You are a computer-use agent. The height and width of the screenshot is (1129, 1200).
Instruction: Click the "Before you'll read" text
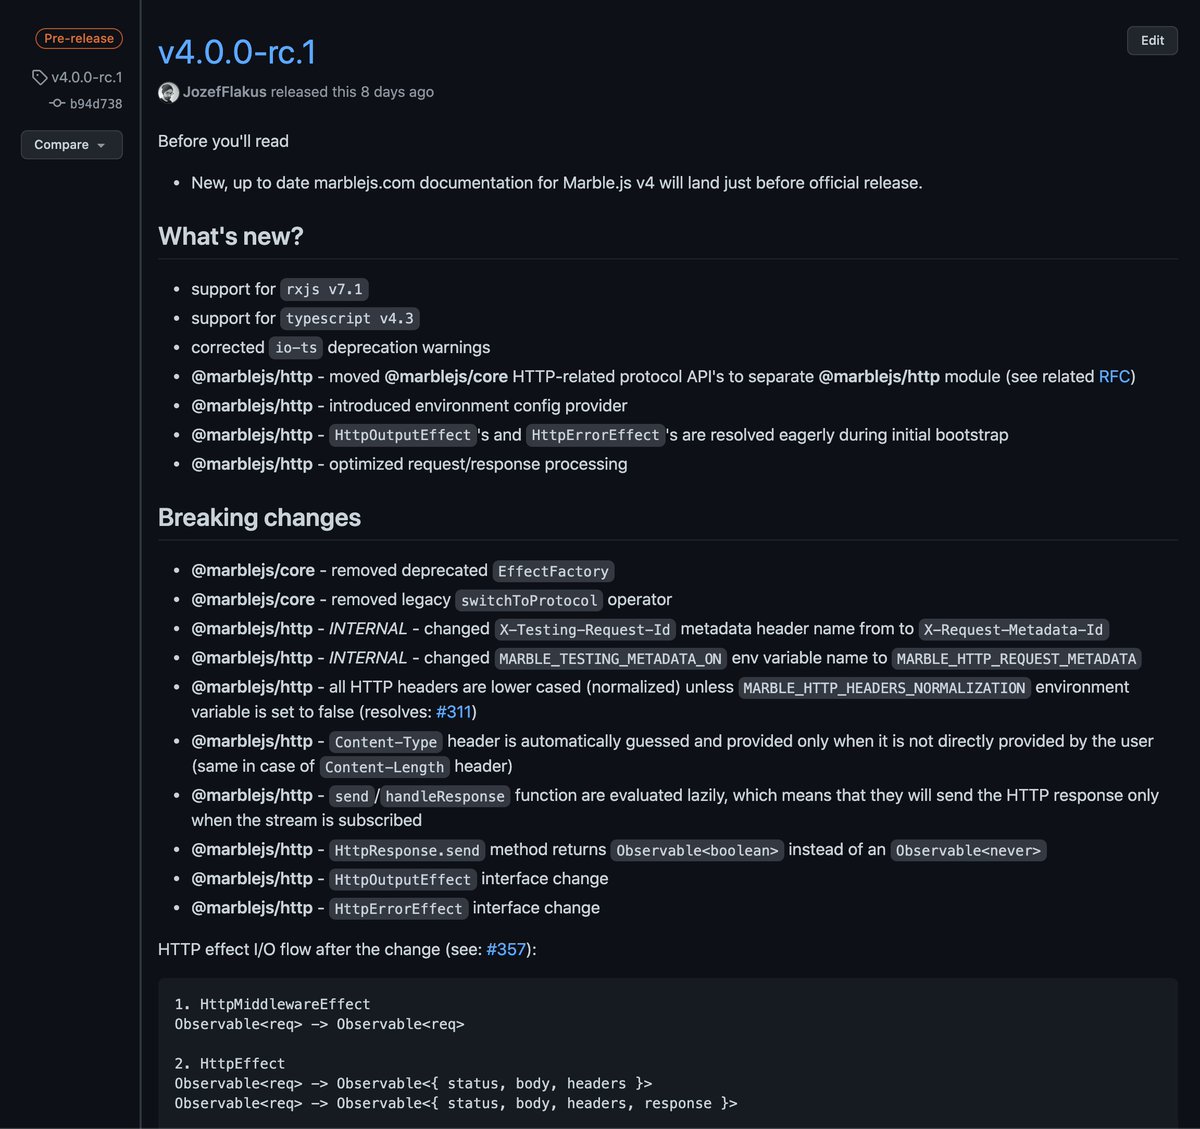click(x=223, y=141)
